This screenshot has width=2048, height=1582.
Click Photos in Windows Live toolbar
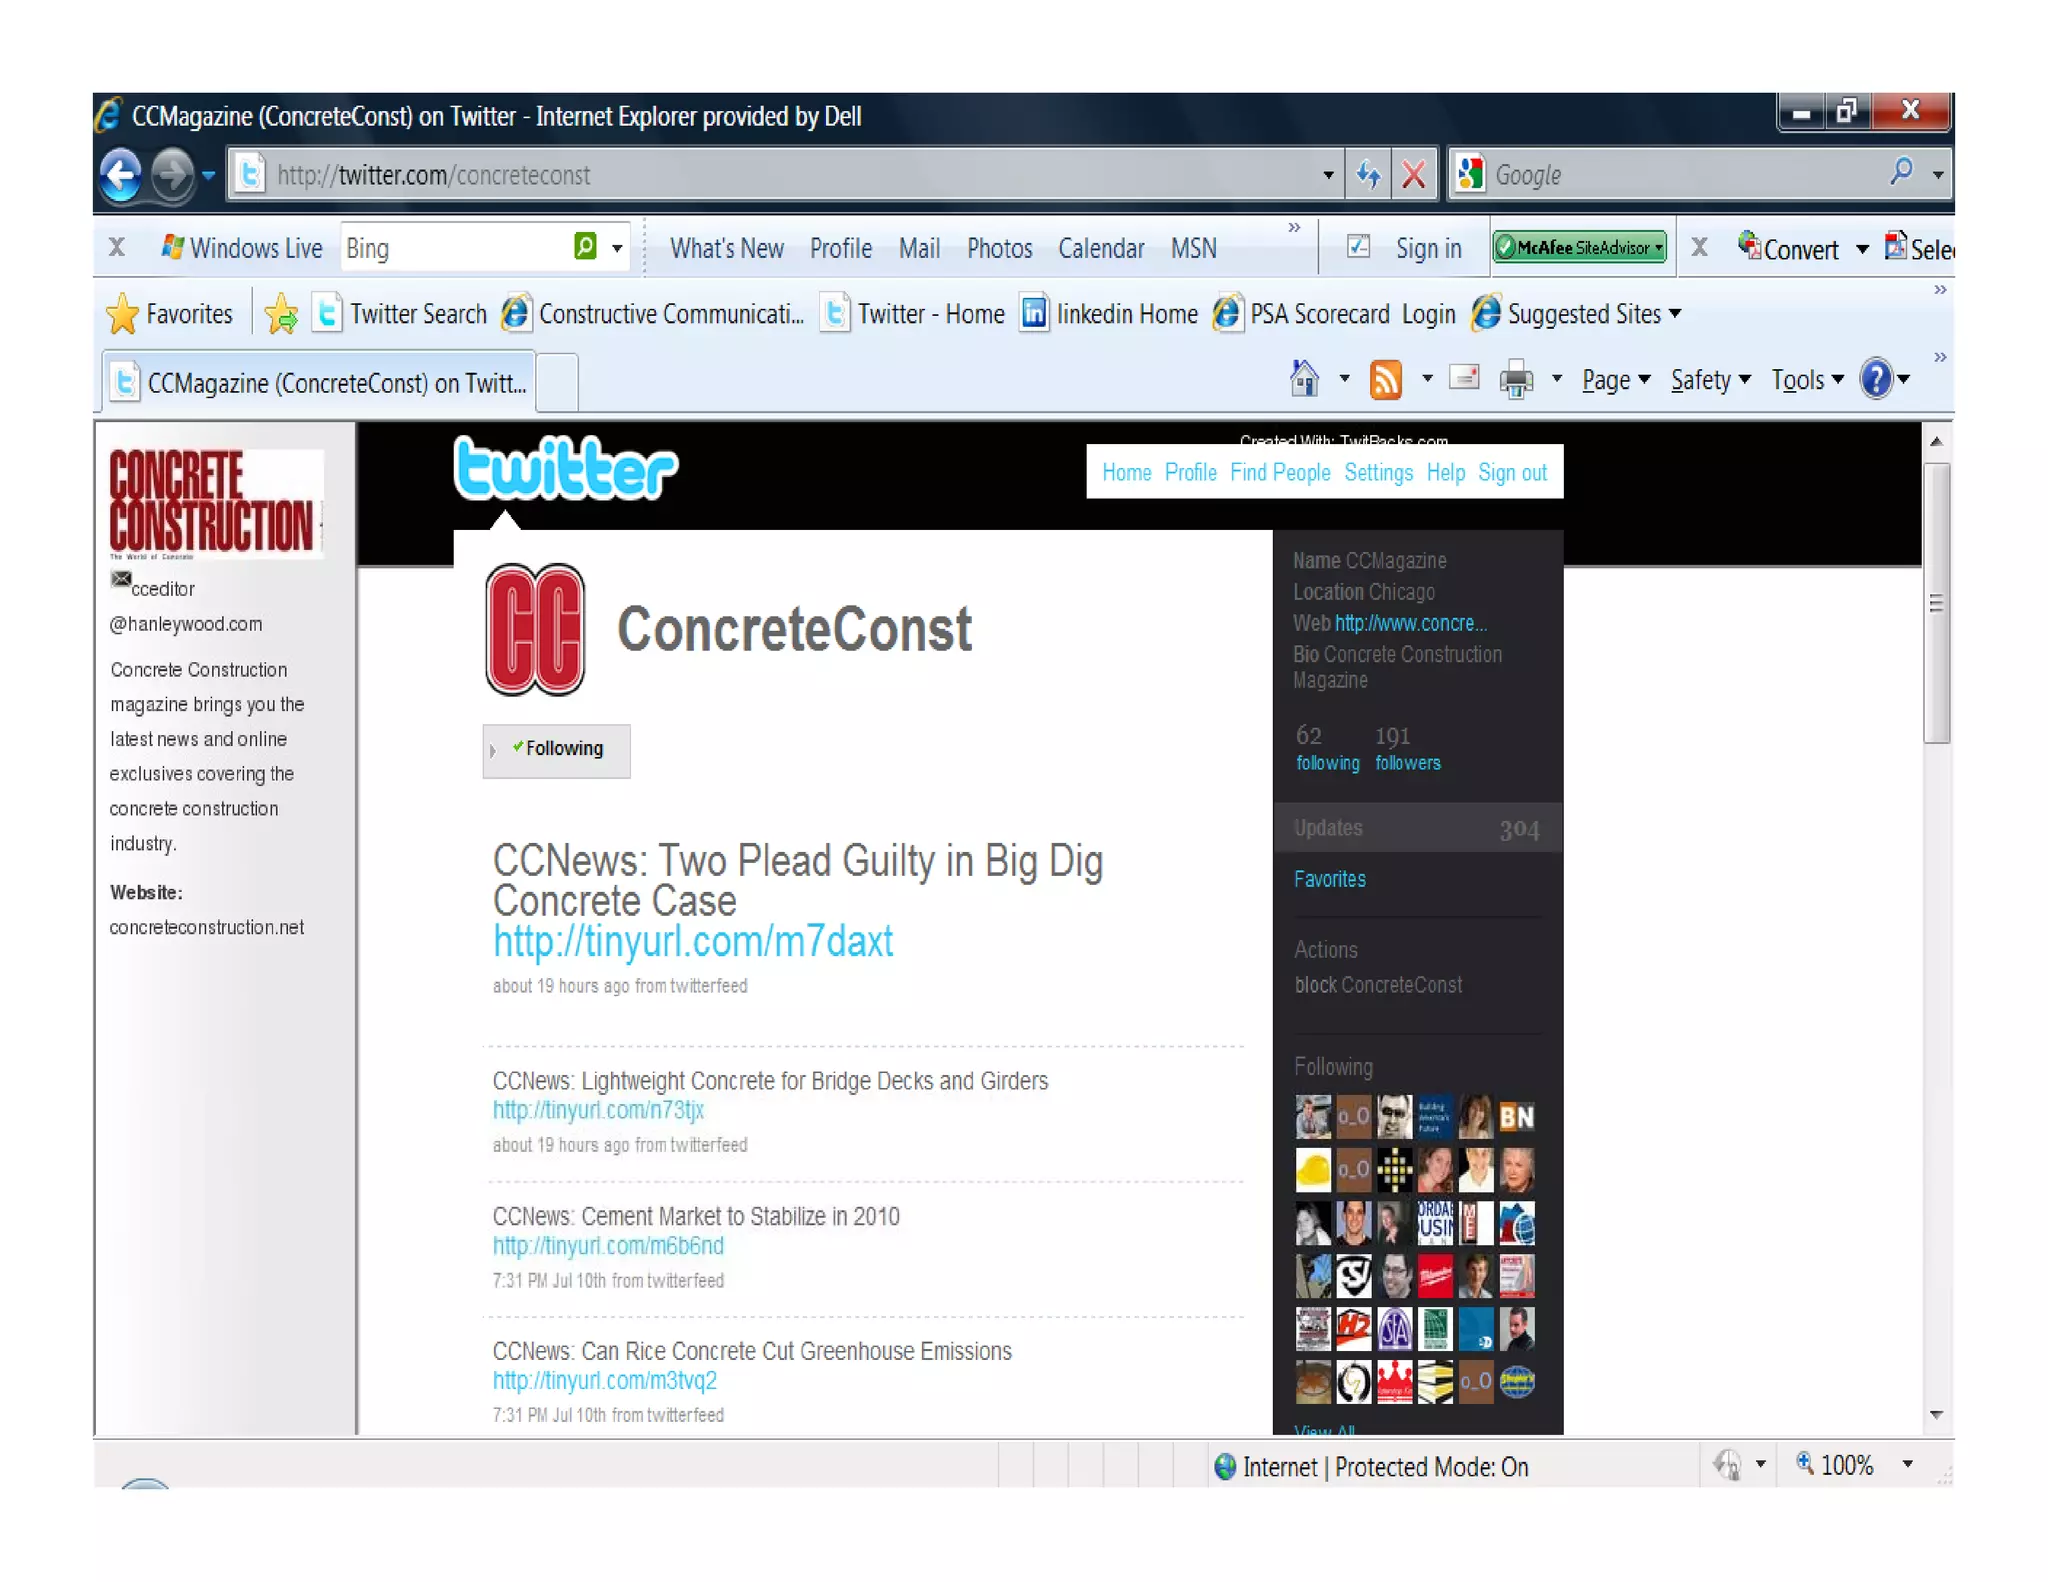coord(999,248)
